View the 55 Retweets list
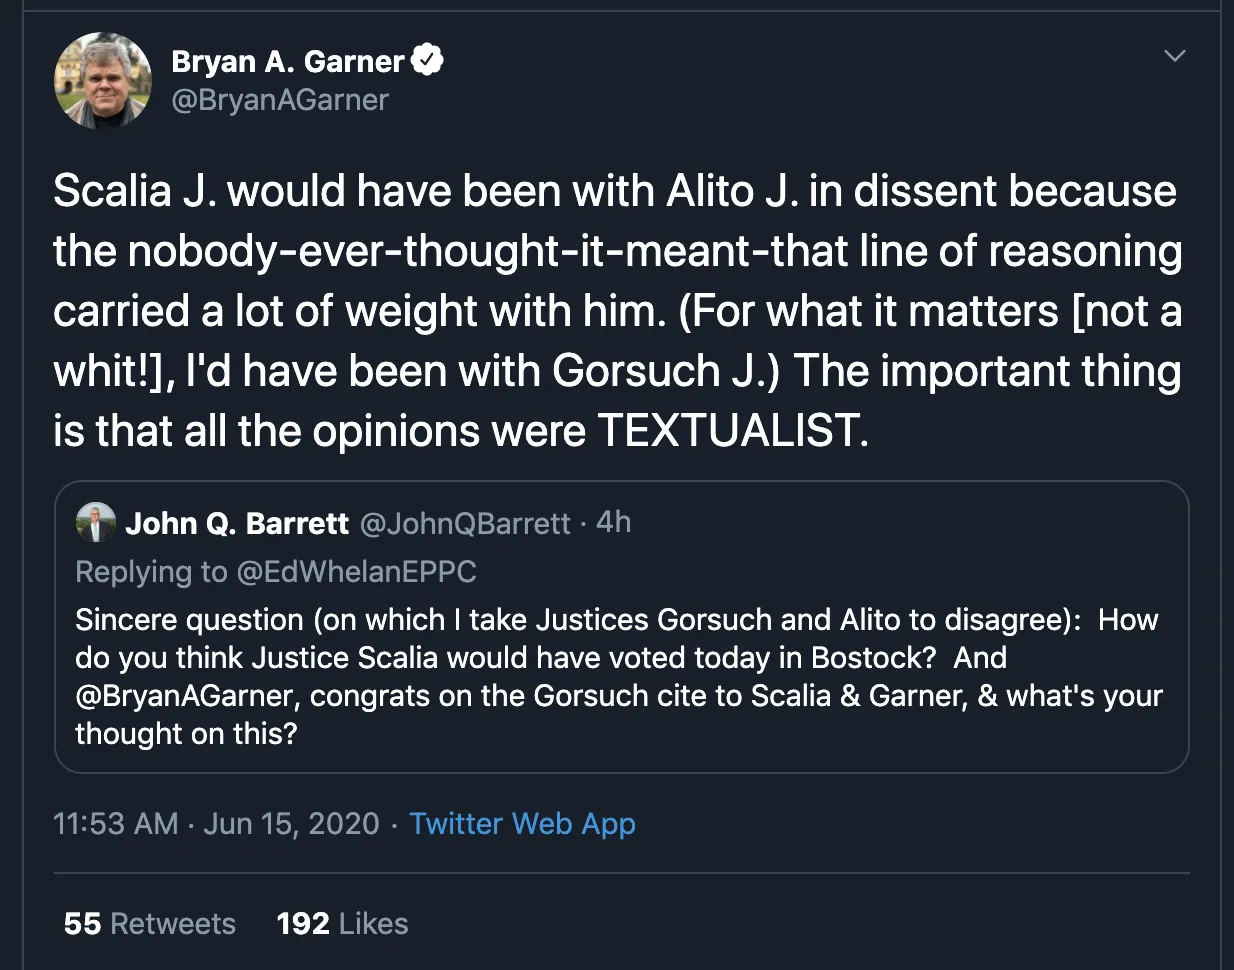Image resolution: width=1234 pixels, height=970 pixels. coord(150,923)
